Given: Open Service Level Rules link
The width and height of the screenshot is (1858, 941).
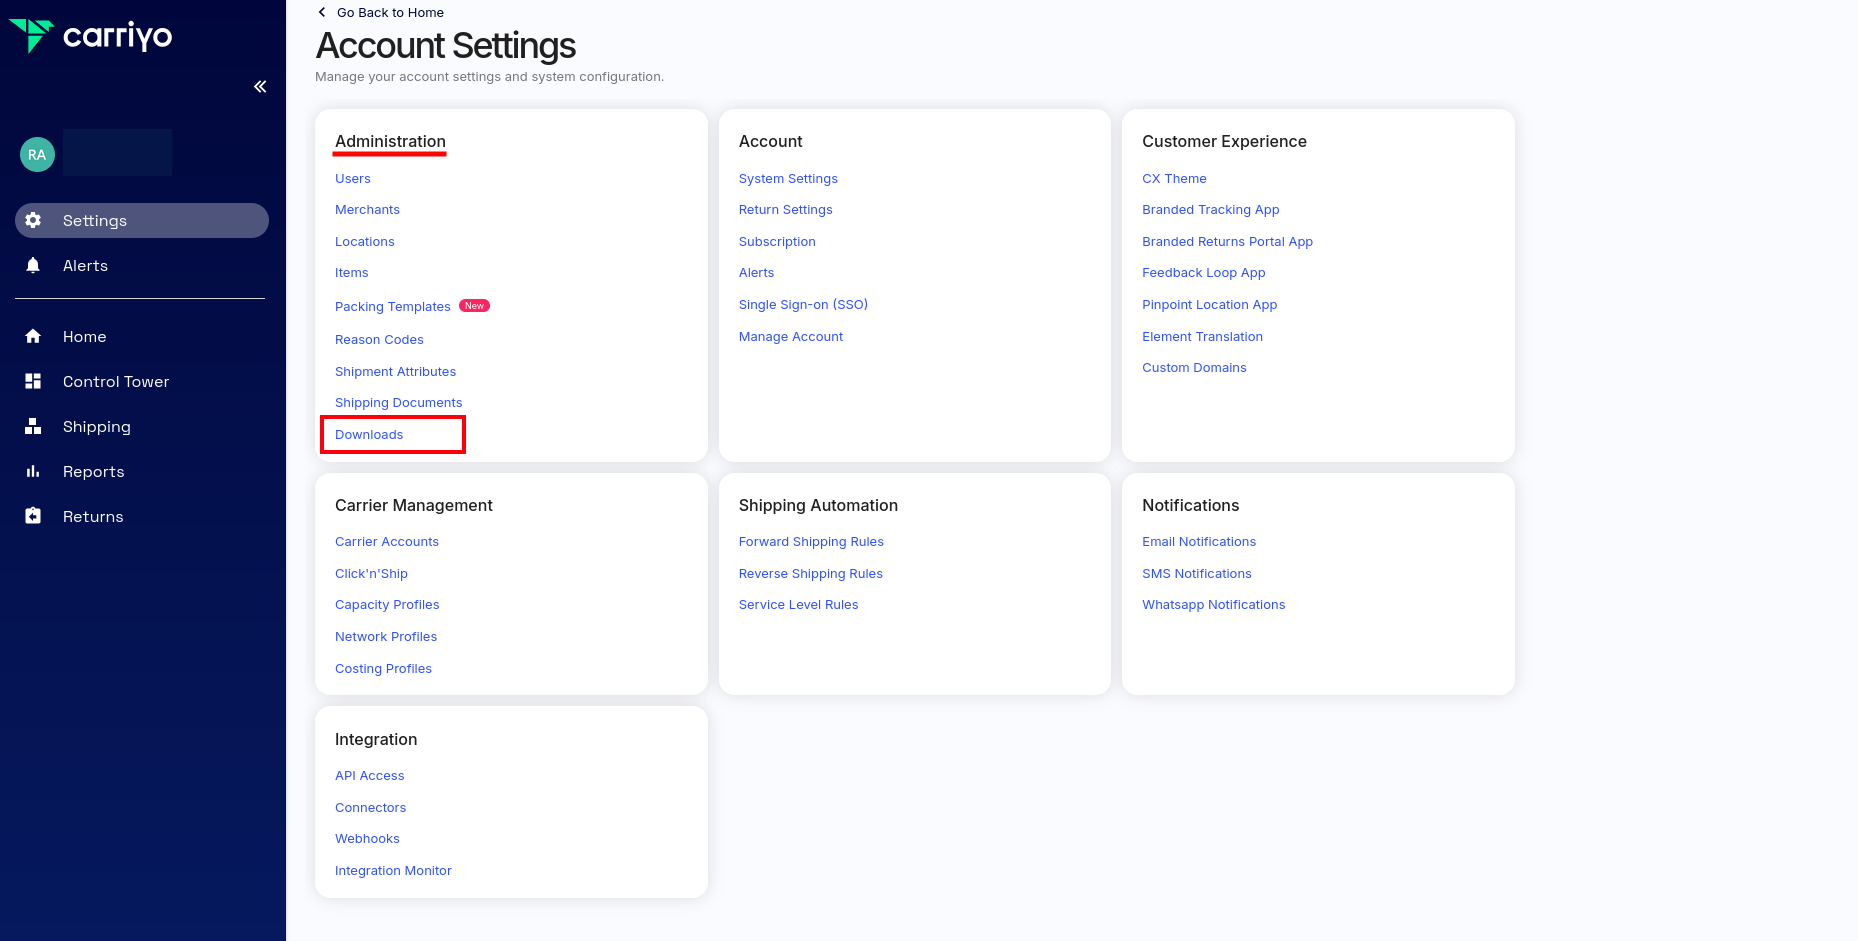Looking at the screenshot, I should [798, 604].
